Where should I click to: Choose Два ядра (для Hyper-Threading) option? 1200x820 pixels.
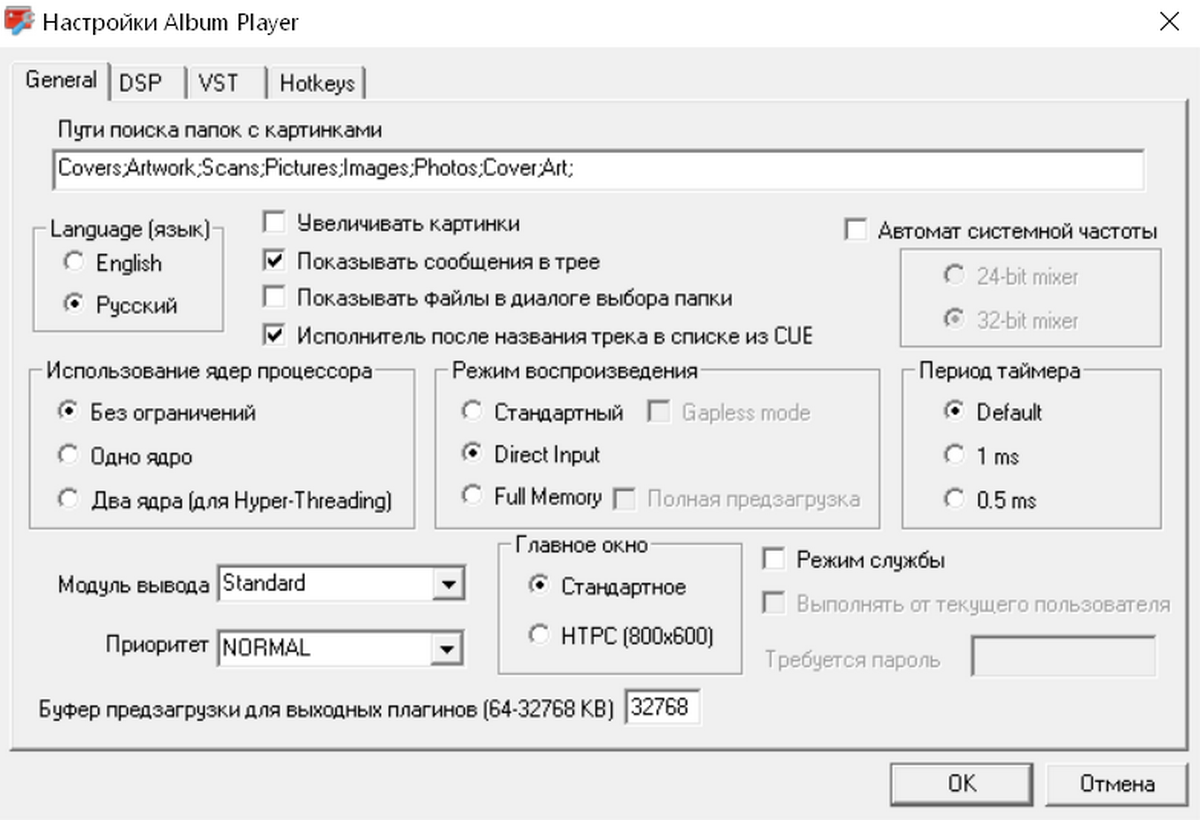click(225, 500)
